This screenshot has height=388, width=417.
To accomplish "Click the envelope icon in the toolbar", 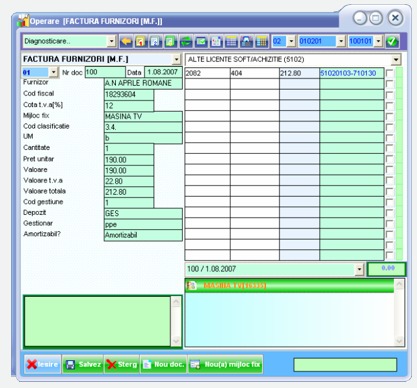I will (x=201, y=41).
